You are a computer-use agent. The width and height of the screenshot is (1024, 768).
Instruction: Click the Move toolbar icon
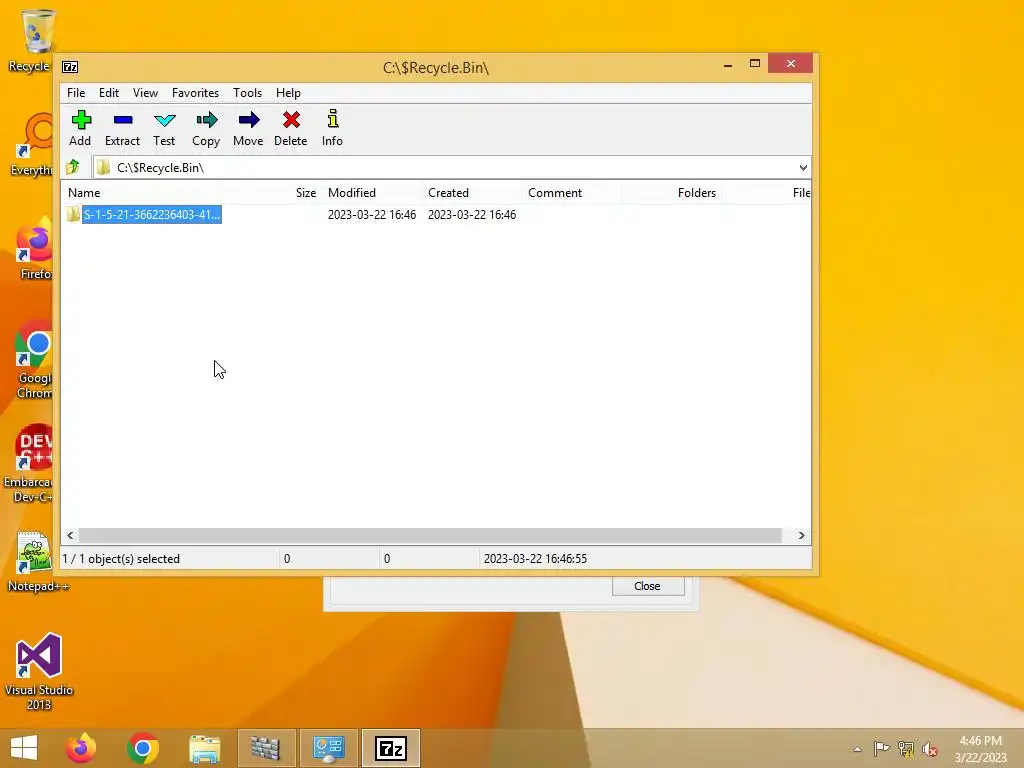pos(249,120)
